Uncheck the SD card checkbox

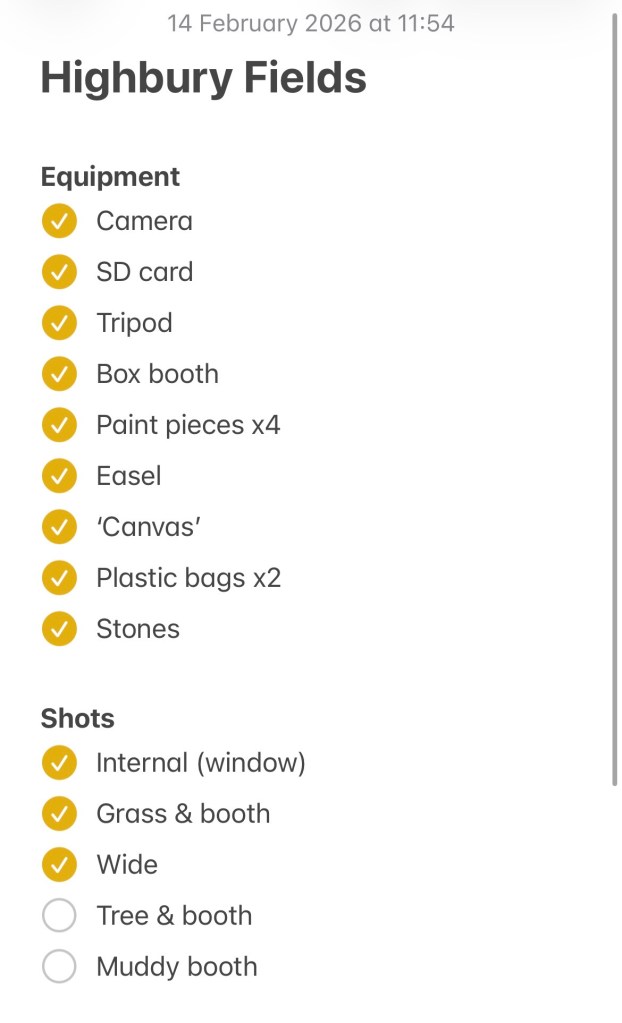[x=59, y=272]
